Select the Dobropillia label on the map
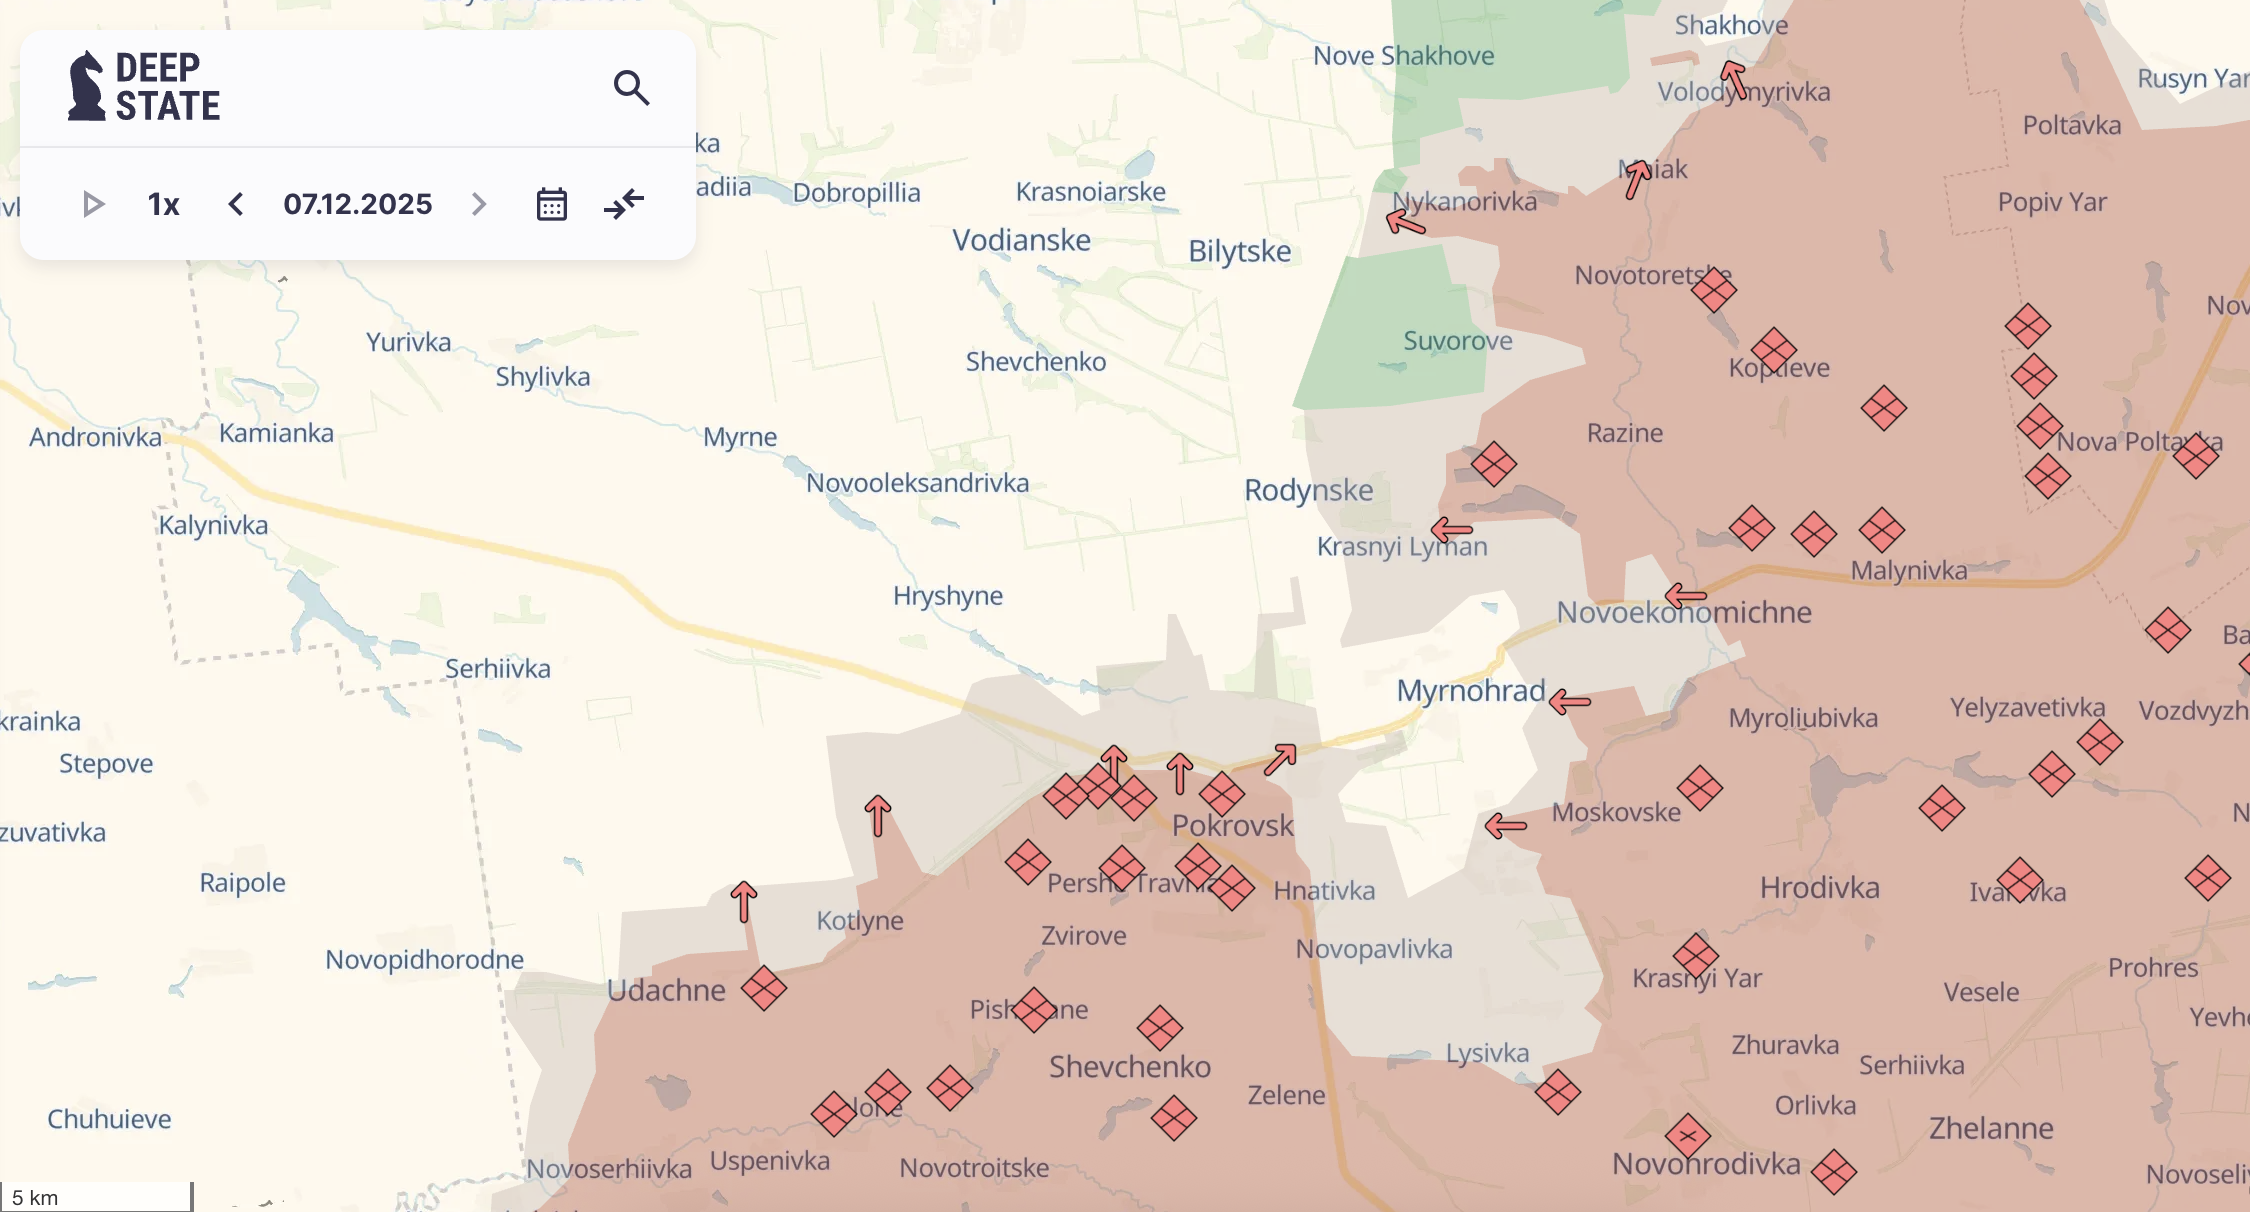 pyautogui.click(x=856, y=192)
